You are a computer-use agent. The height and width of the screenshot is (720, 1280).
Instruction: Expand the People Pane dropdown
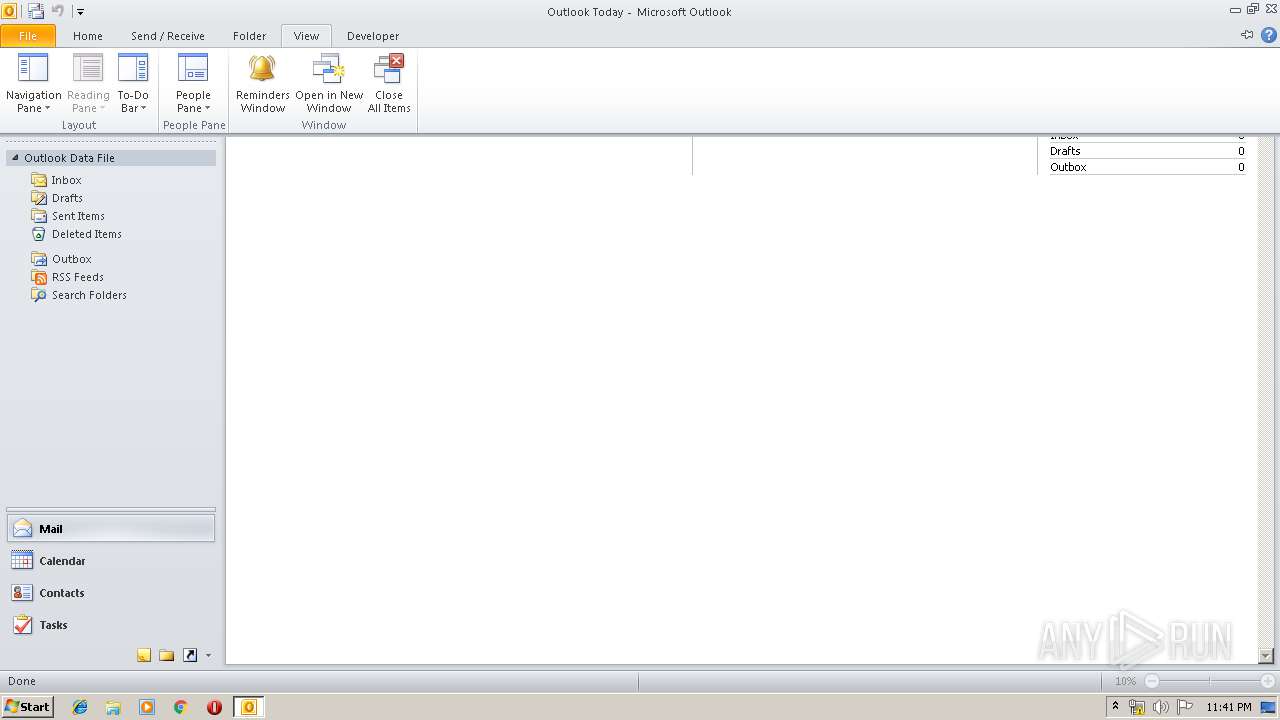click(x=193, y=83)
